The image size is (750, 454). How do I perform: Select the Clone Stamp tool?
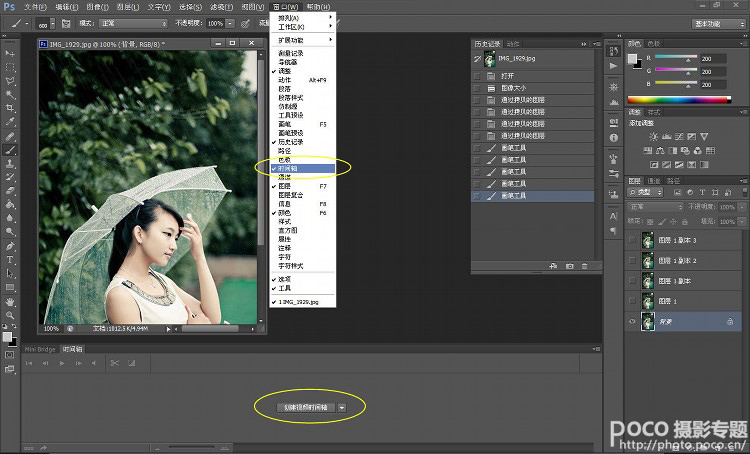click(x=10, y=164)
